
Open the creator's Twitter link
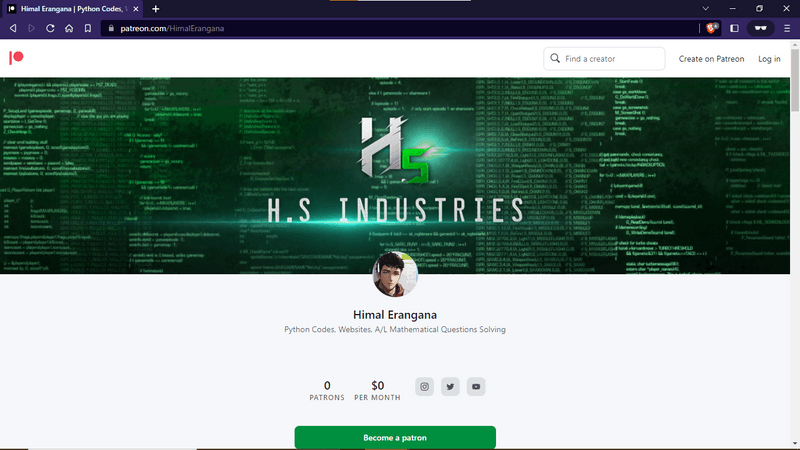pyautogui.click(x=450, y=387)
